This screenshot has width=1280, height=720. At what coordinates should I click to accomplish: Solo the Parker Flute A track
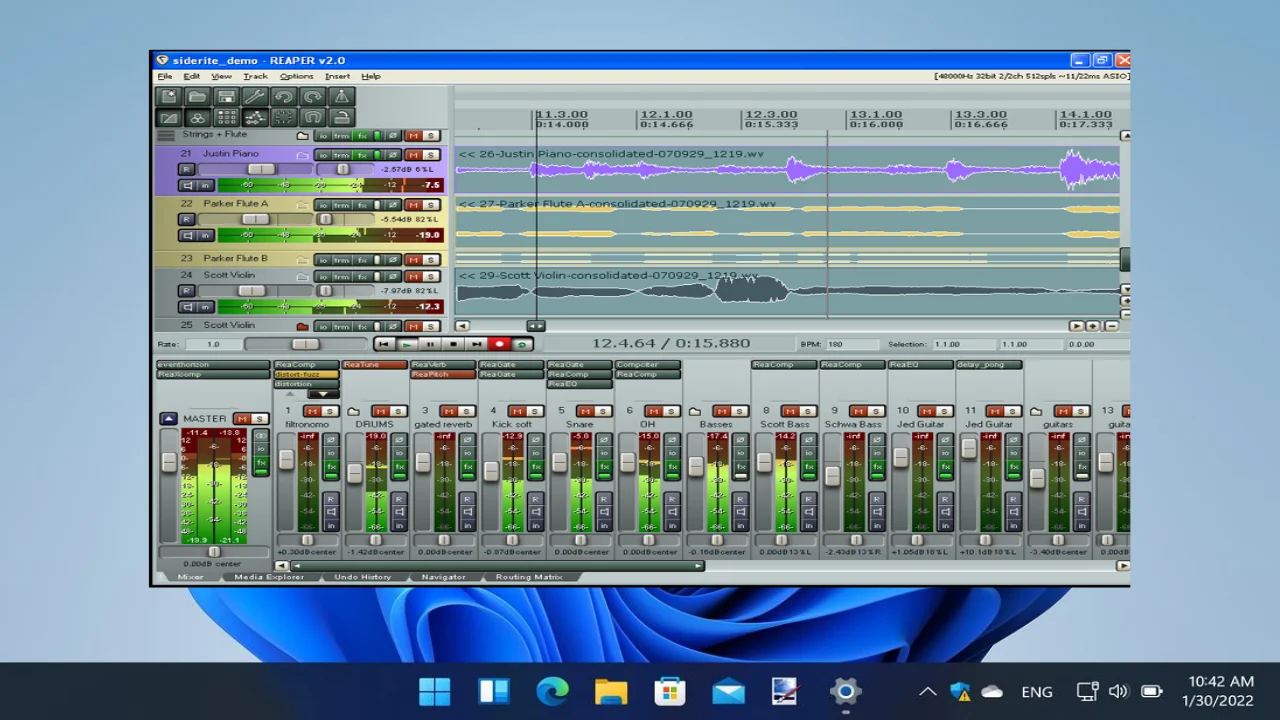click(x=431, y=205)
